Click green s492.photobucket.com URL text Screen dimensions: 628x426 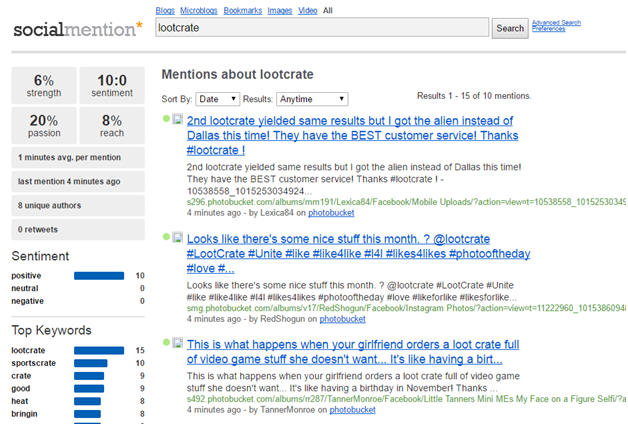[406, 399]
